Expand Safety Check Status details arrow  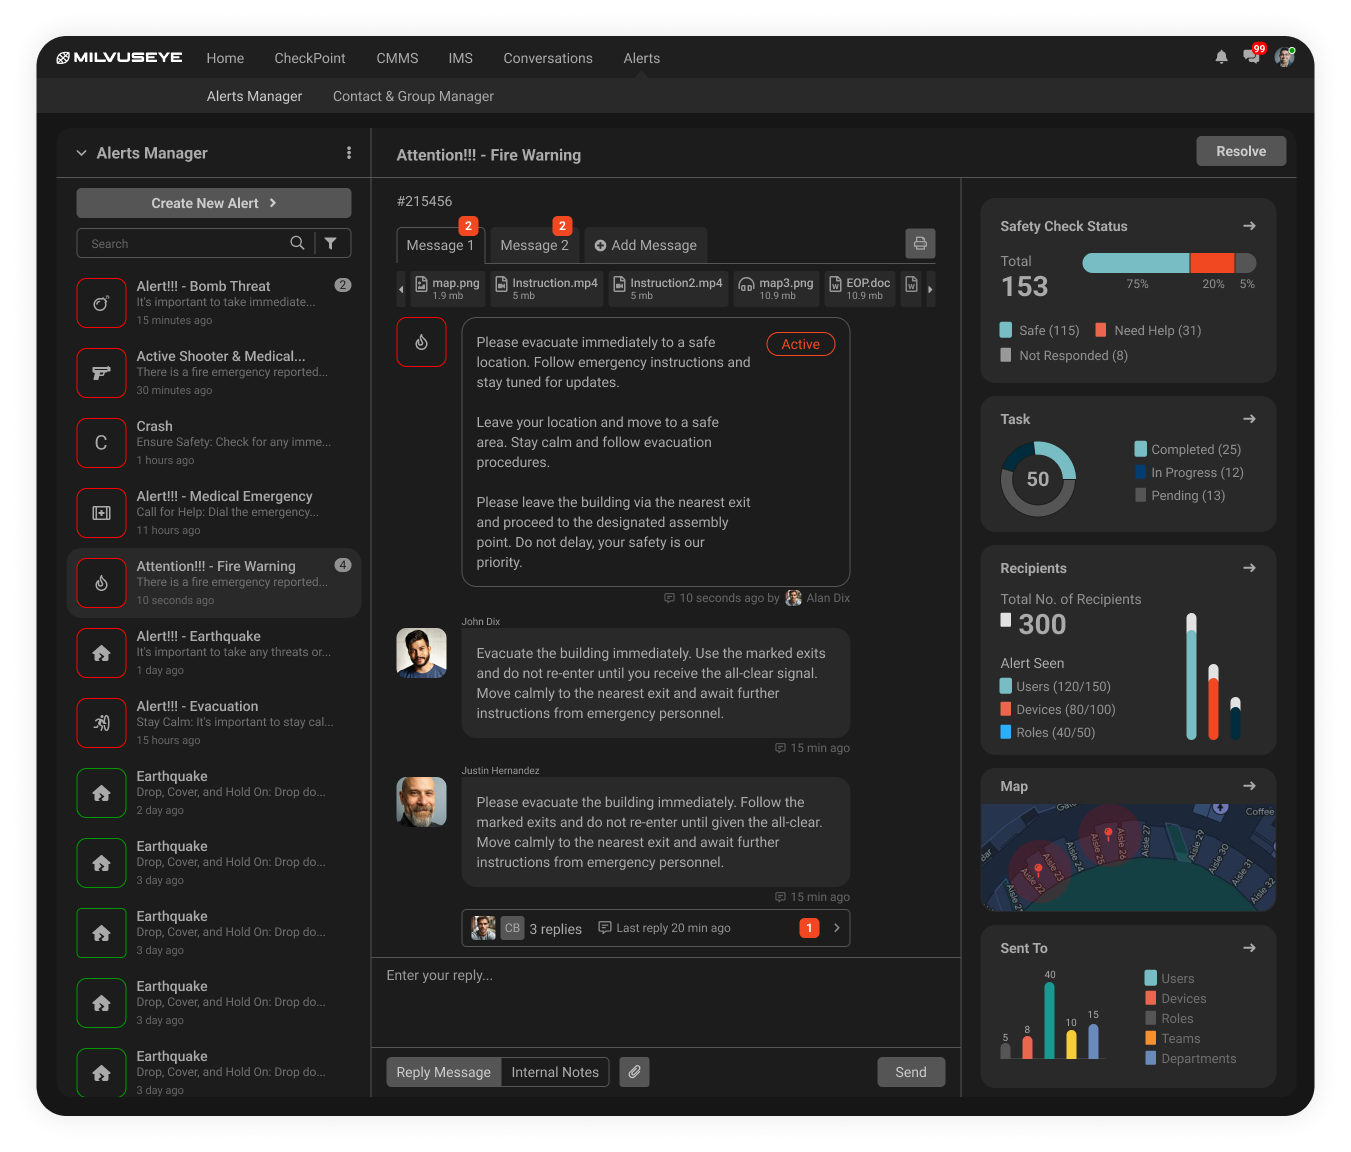tap(1249, 226)
